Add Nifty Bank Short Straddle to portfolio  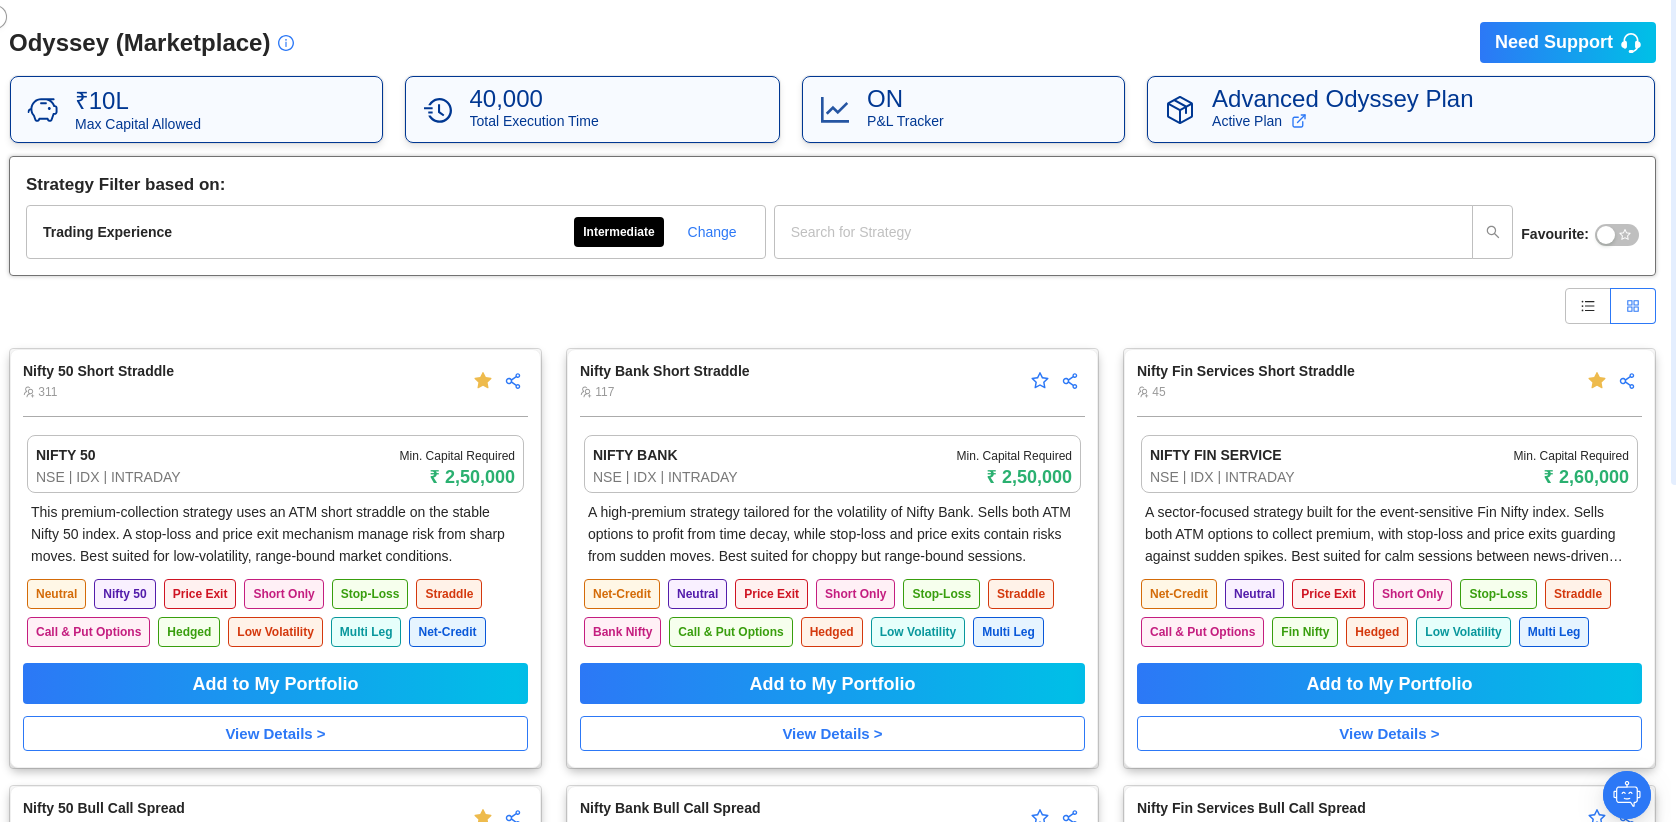pyautogui.click(x=832, y=684)
